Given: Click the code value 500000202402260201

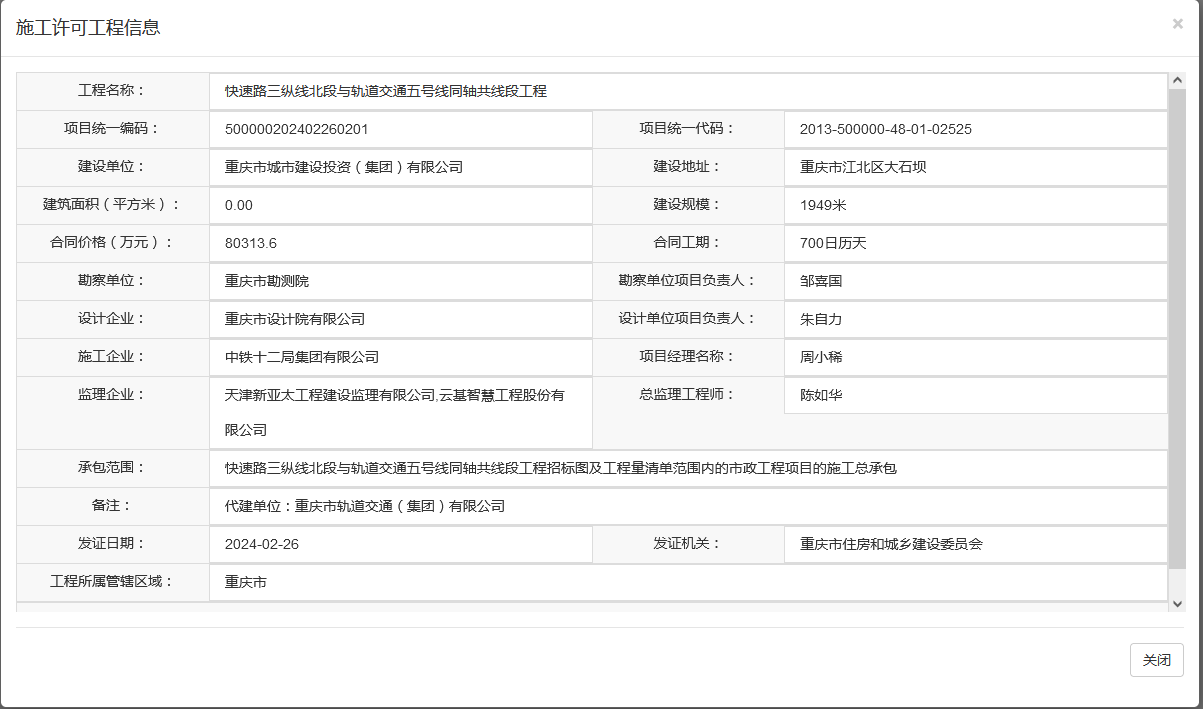Looking at the screenshot, I should point(297,129).
